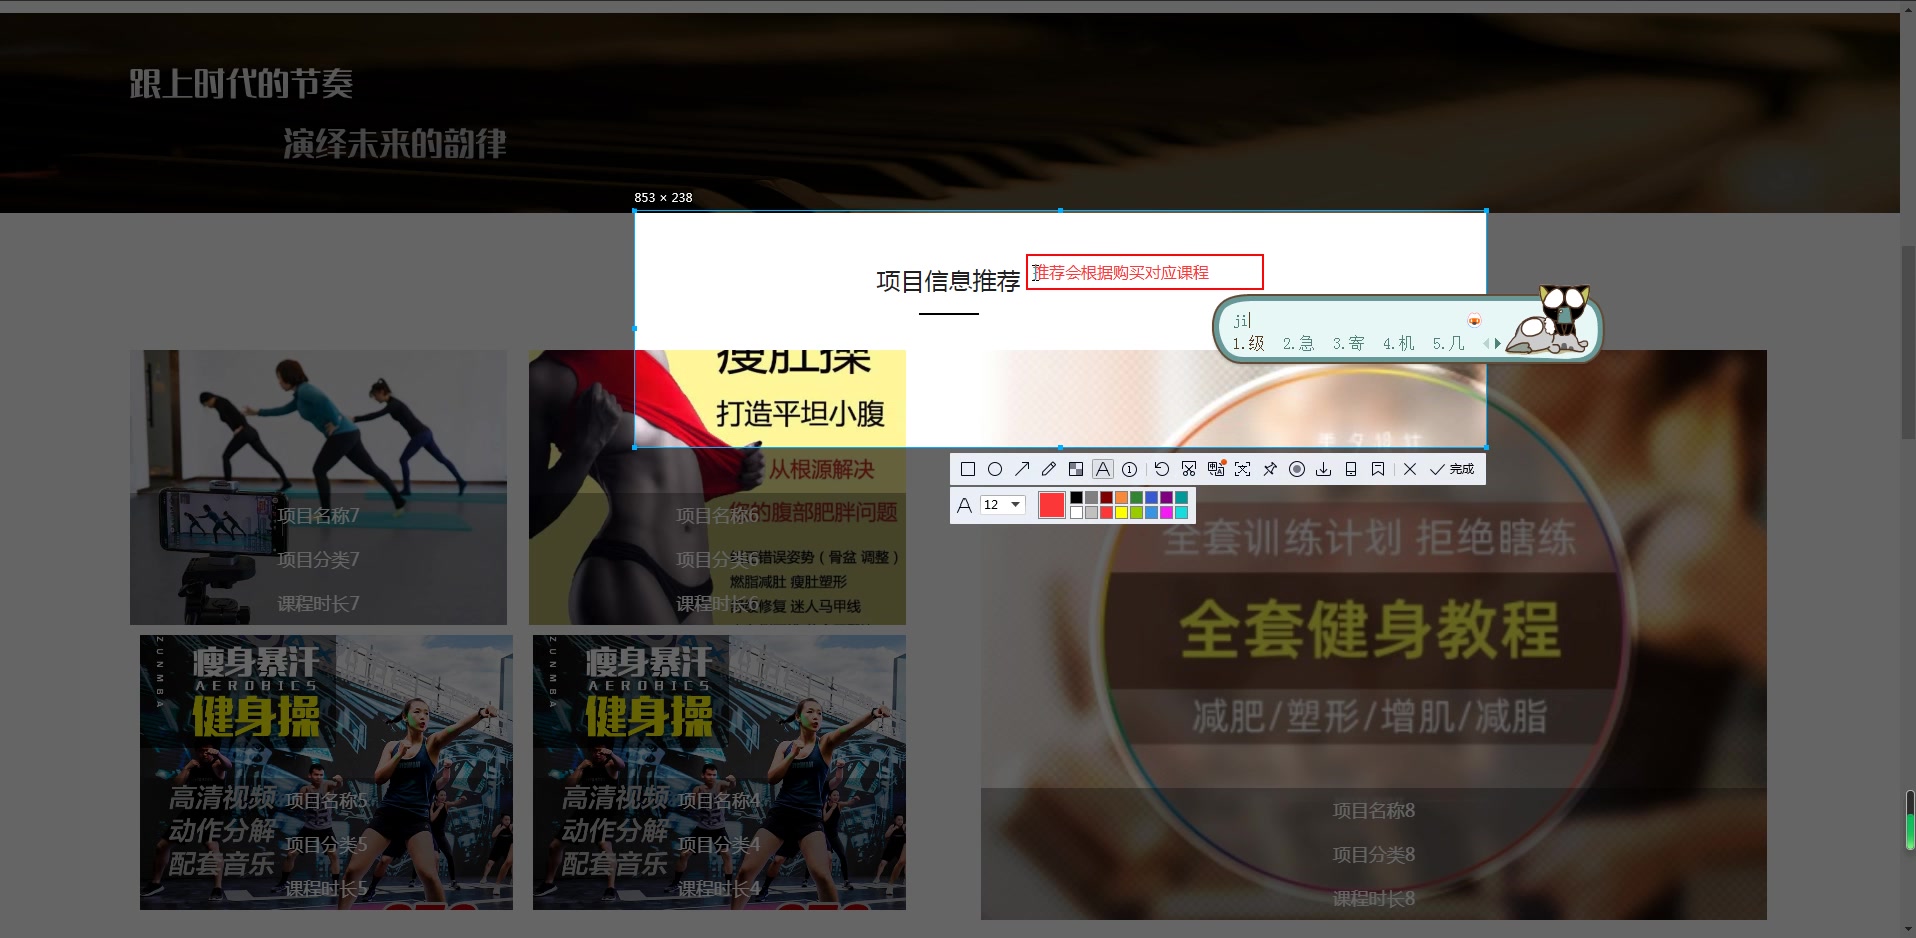Click the download icon to save screenshot
This screenshot has width=1916, height=938.
tap(1324, 468)
